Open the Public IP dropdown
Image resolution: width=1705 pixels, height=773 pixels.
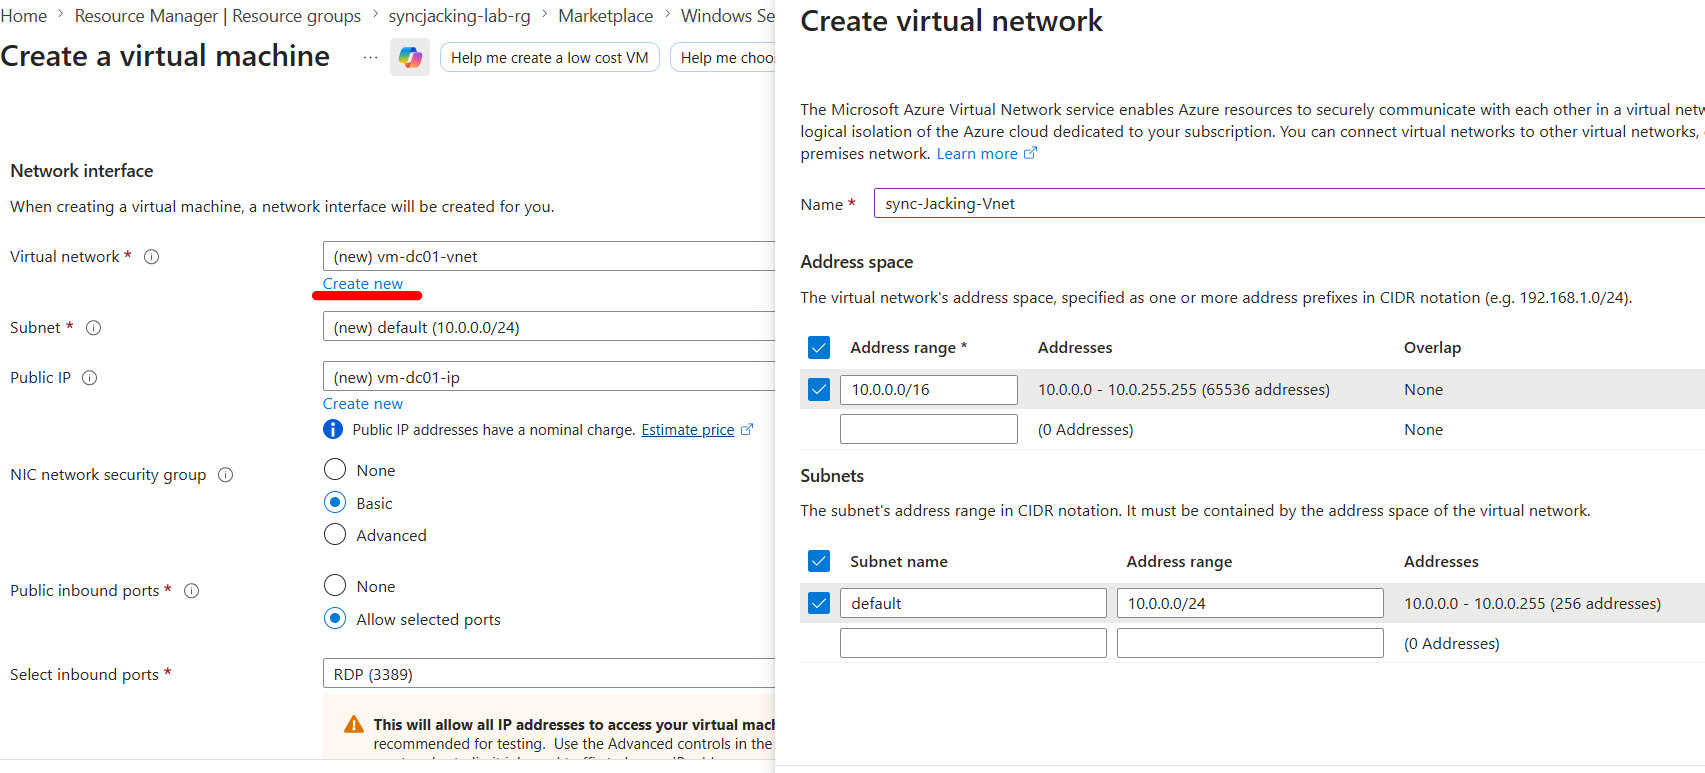tap(548, 377)
